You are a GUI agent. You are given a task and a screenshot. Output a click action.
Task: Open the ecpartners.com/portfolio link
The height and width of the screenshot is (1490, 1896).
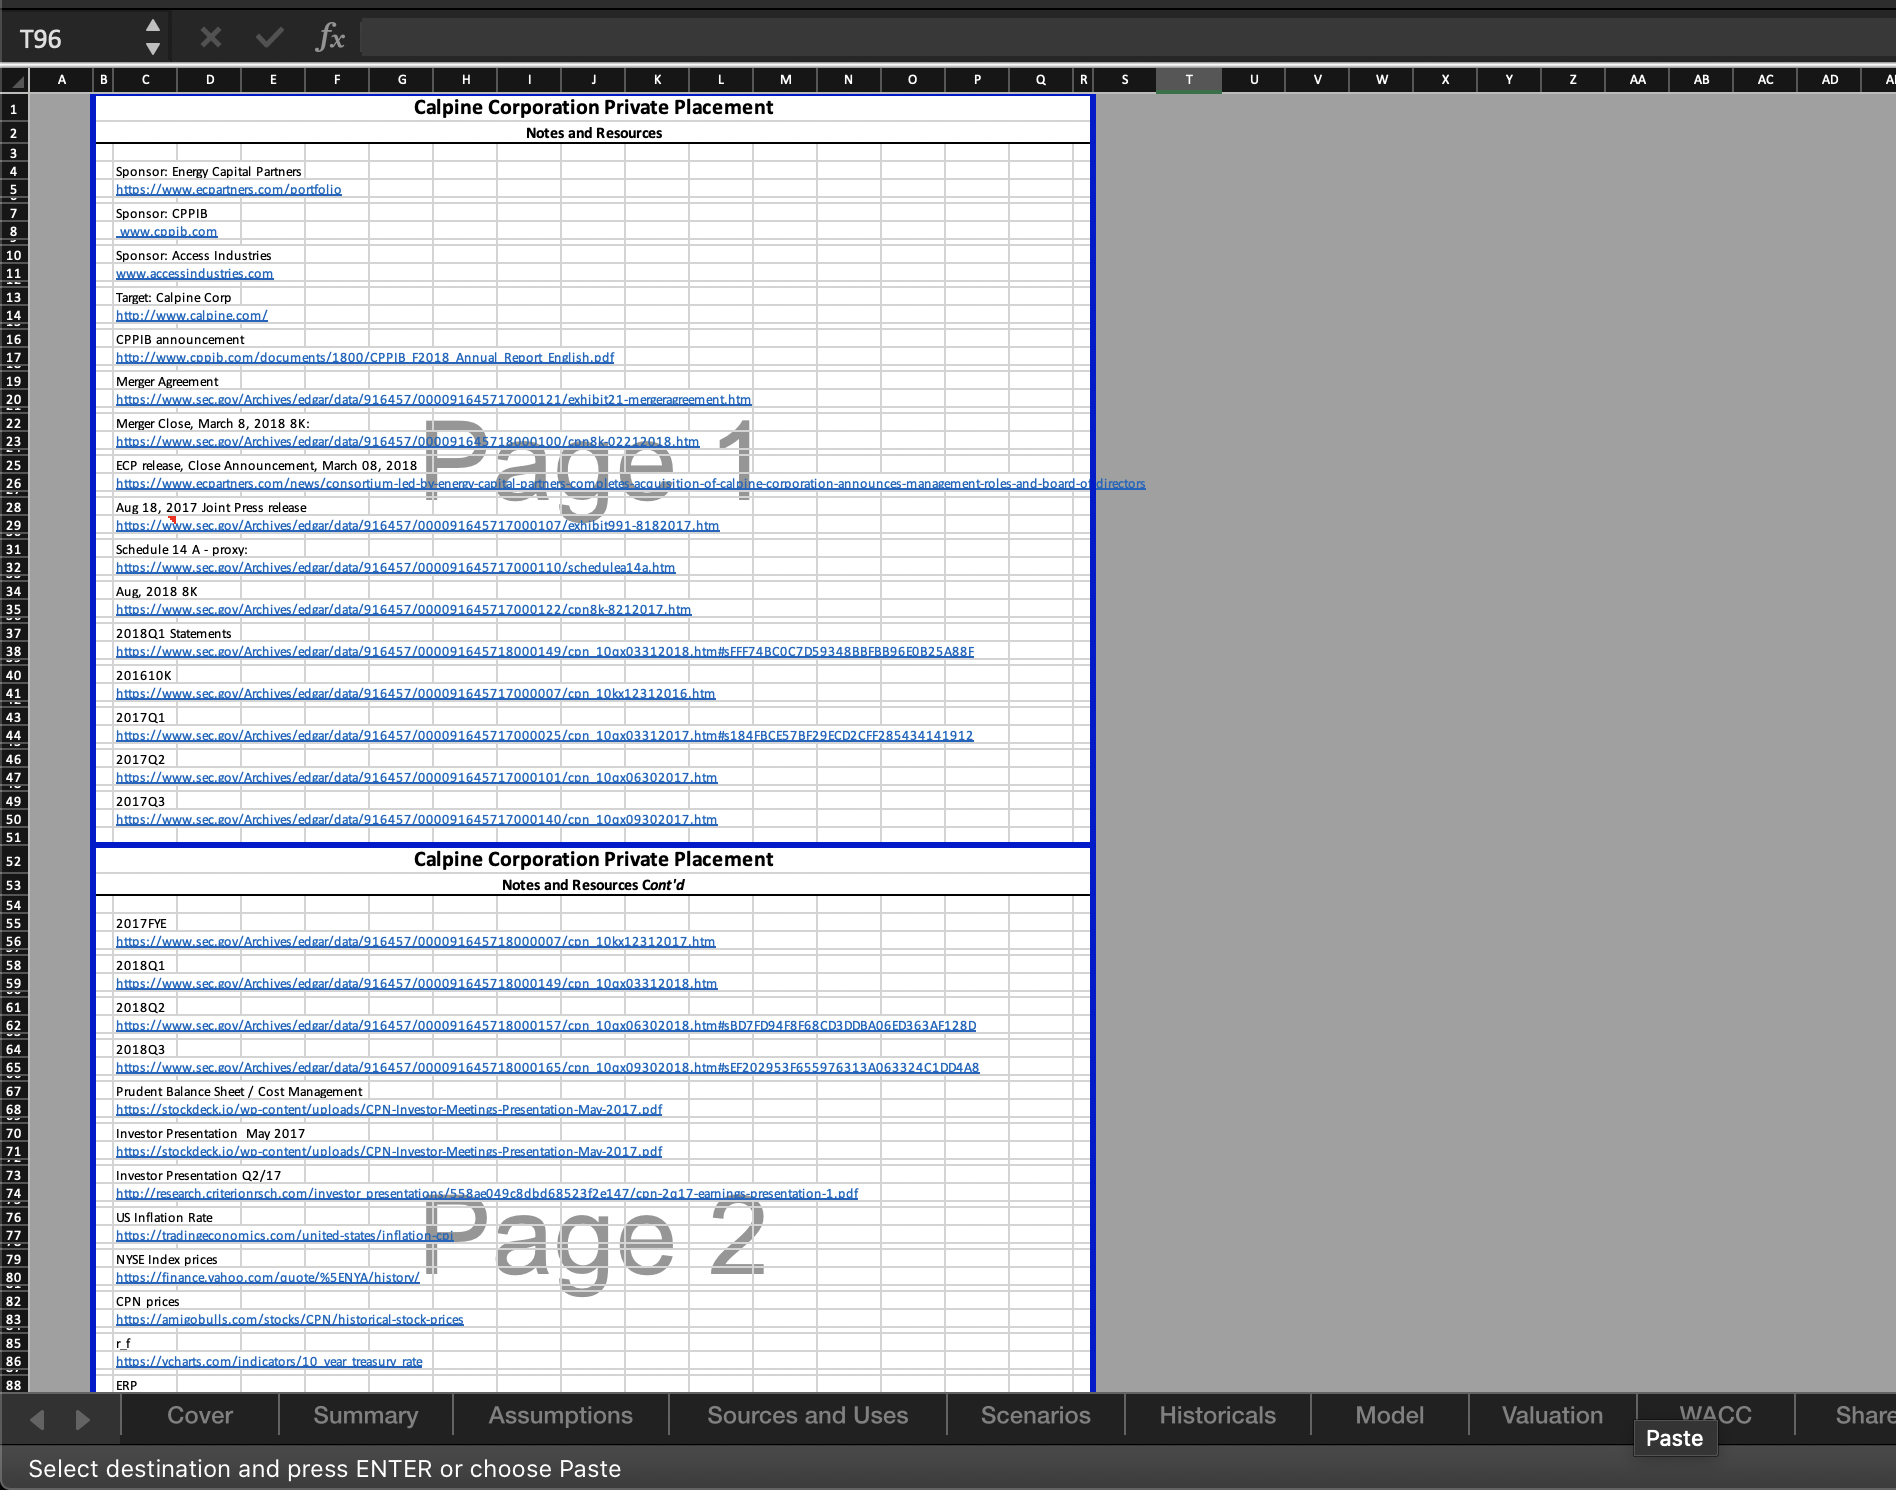(228, 190)
